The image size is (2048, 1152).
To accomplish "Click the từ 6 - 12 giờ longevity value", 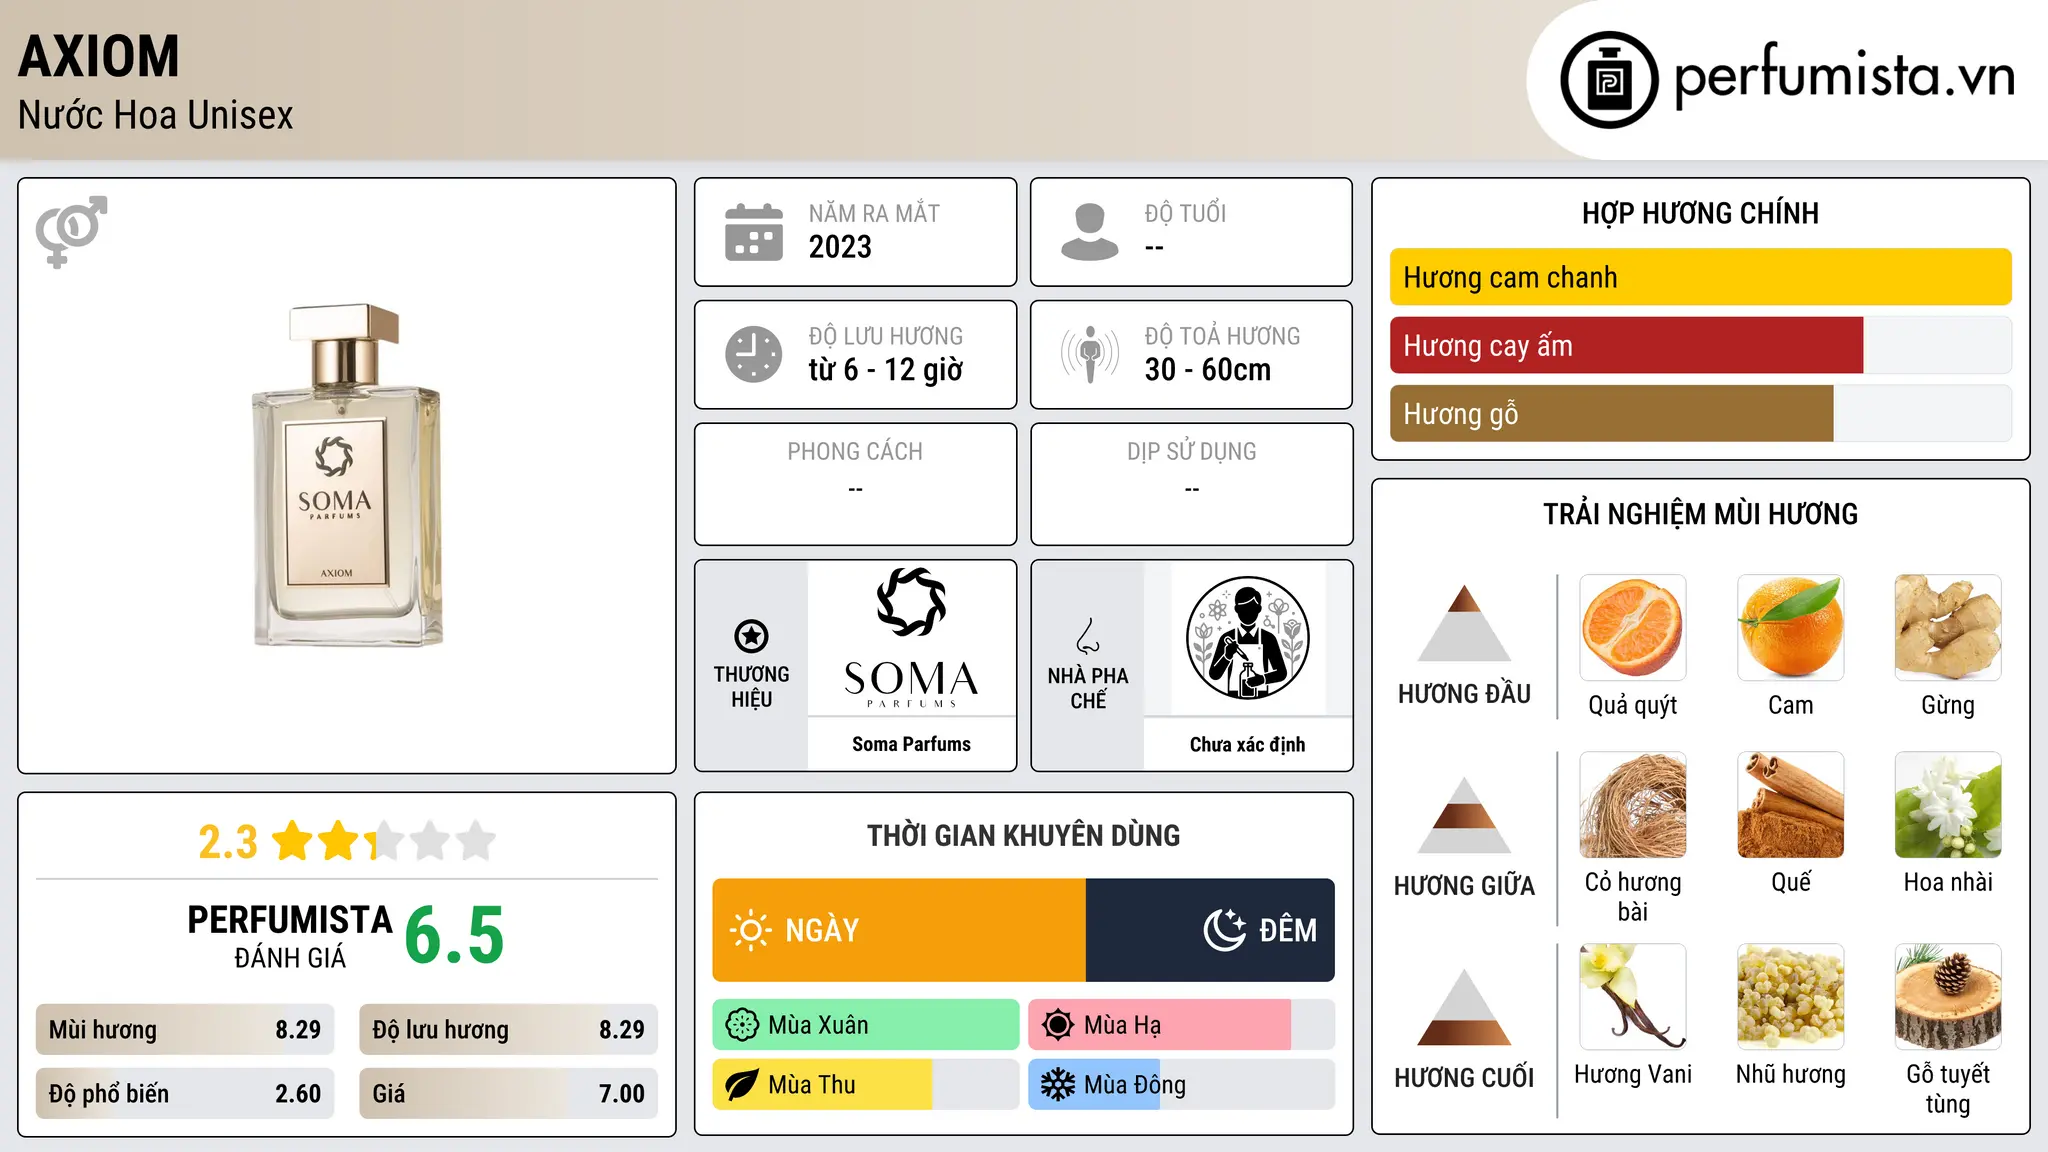I will point(886,370).
